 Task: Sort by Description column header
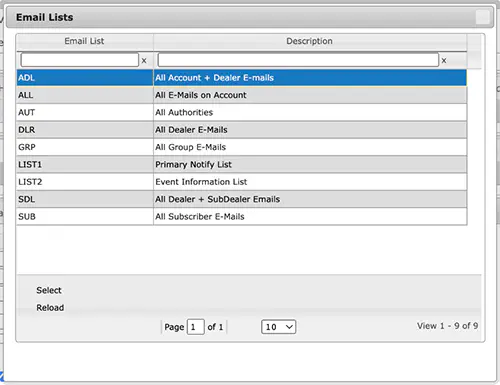[x=310, y=41]
